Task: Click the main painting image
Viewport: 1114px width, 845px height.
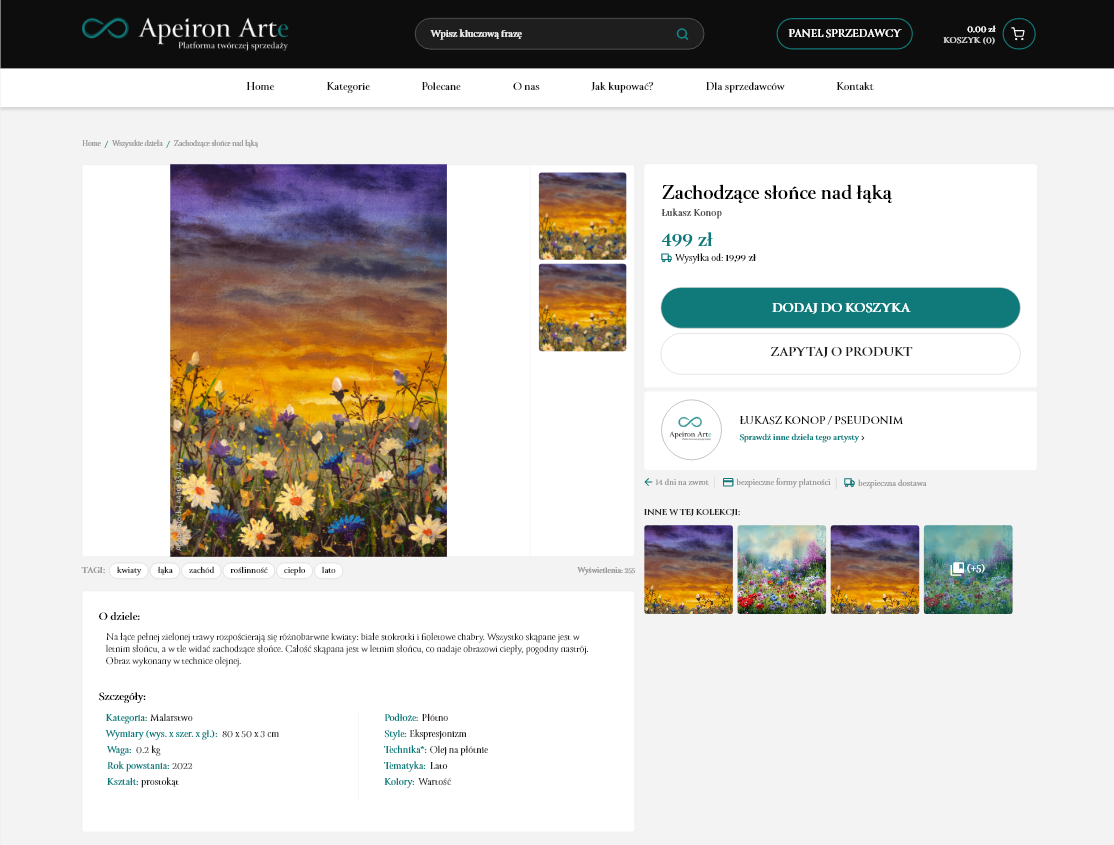Action: point(308,360)
